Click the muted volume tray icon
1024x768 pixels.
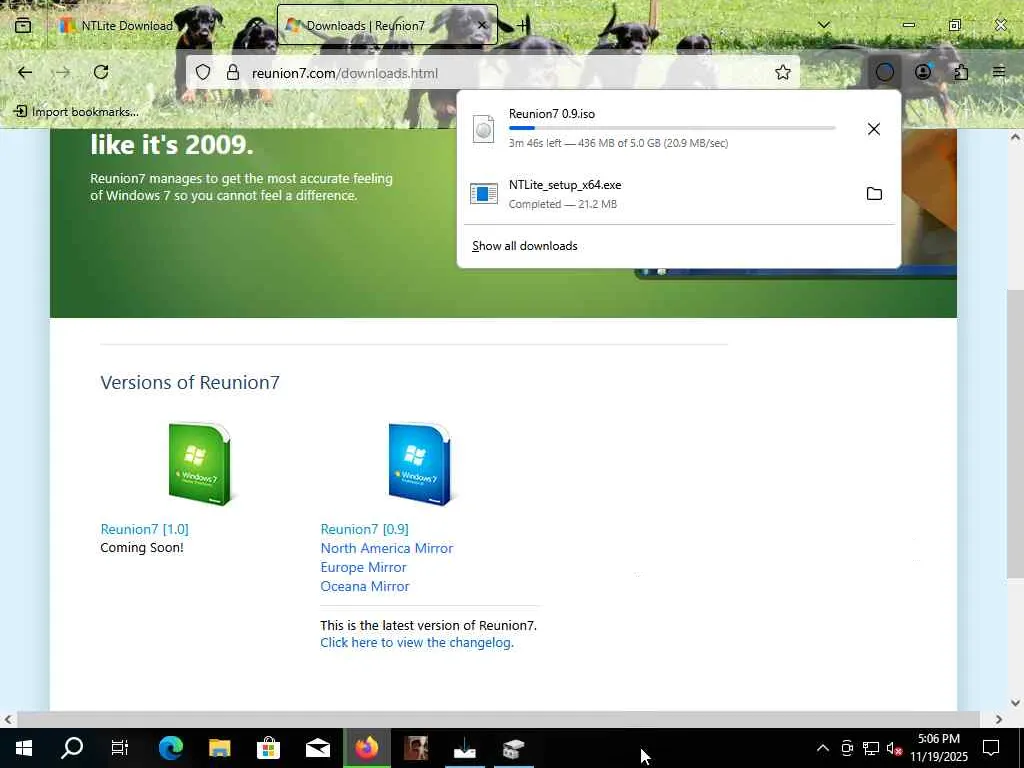pyautogui.click(x=894, y=748)
